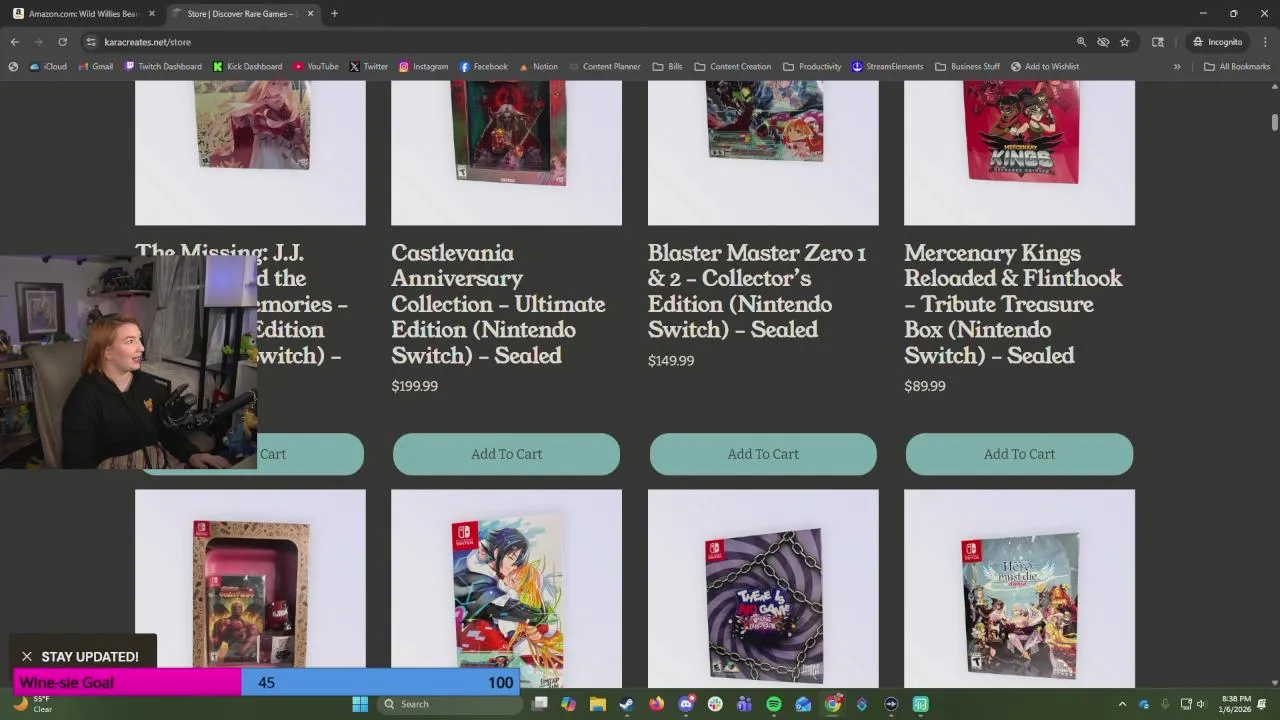1280x720 pixels.
Task: Open File Explorer from the taskbar
Action: [x=597, y=704]
